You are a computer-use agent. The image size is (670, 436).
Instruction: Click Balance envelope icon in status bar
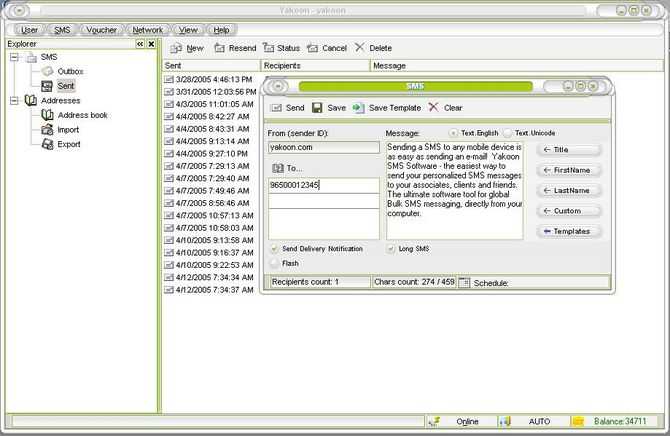(577, 421)
